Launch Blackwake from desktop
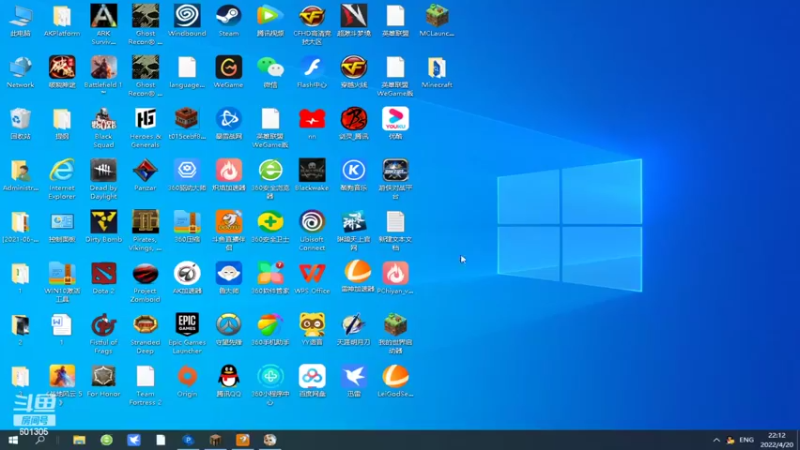The image size is (800, 450). [x=312, y=175]
